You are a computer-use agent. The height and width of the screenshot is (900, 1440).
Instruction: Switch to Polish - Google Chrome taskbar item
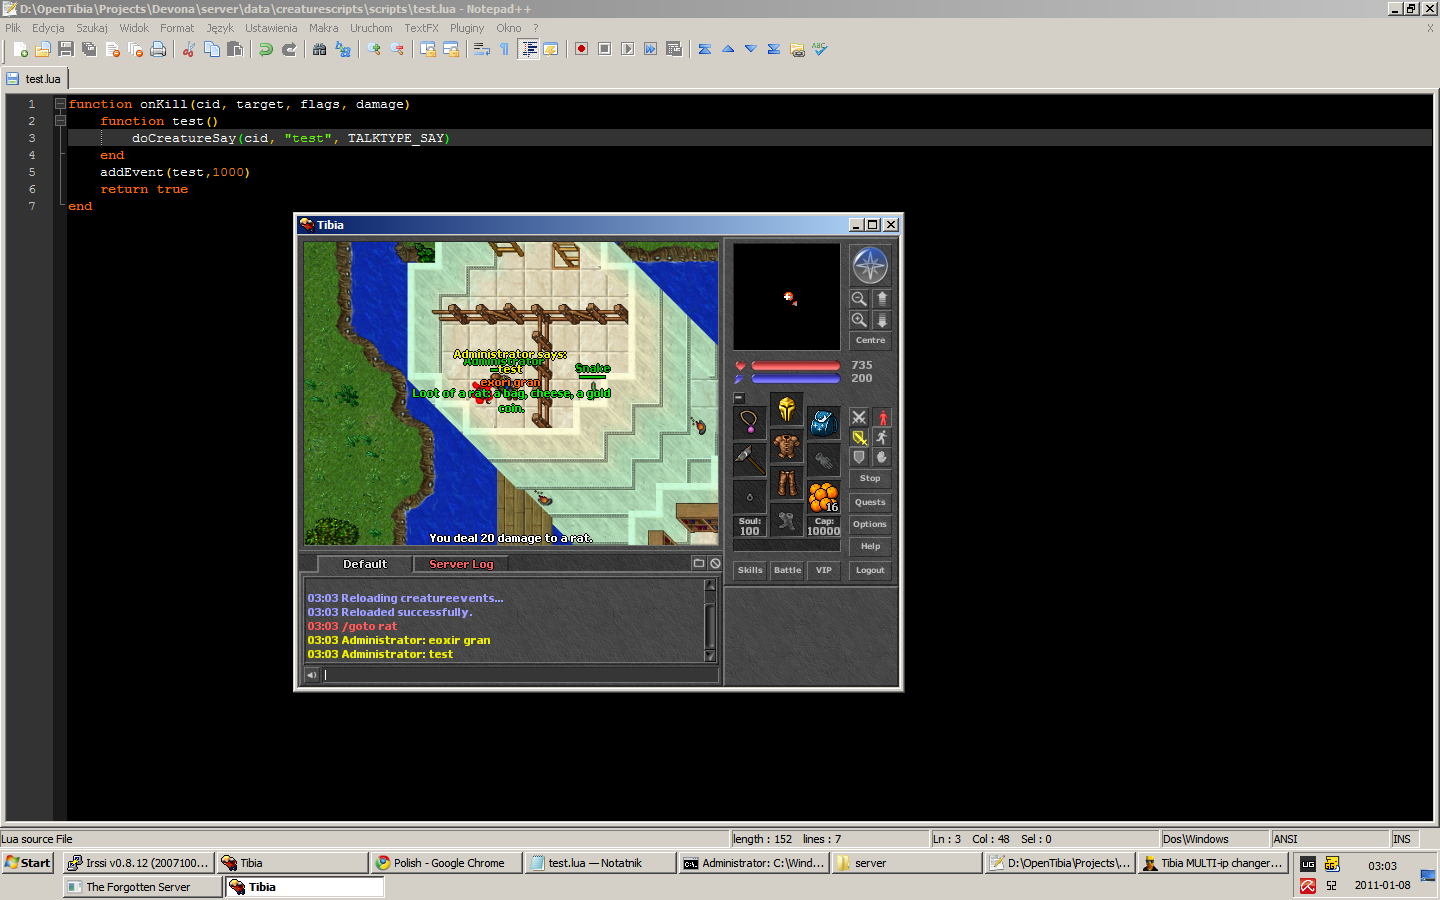(446, 863)
